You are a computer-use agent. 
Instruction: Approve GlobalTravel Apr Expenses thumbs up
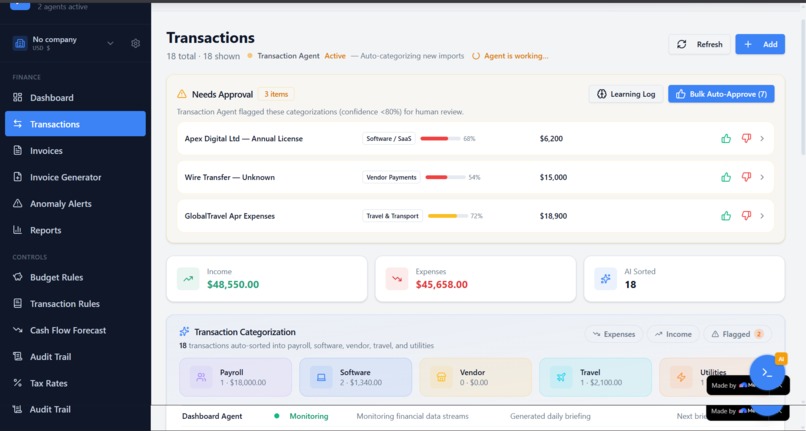click(x=726, y=216)
